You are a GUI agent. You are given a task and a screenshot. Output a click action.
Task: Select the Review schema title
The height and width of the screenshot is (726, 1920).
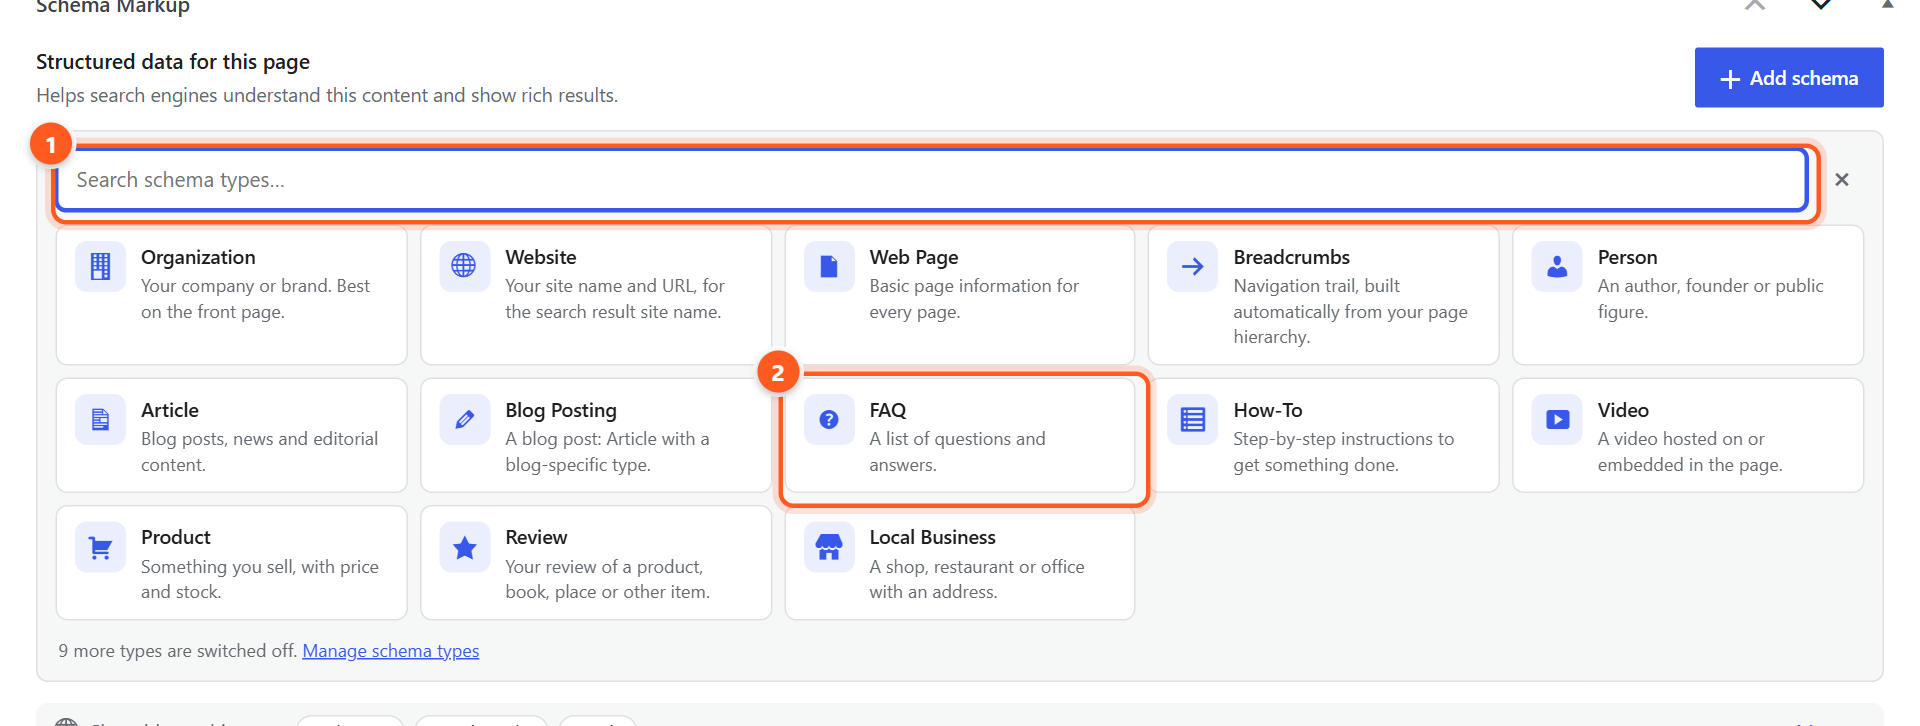pyautogui.click(x=536, y=537)
